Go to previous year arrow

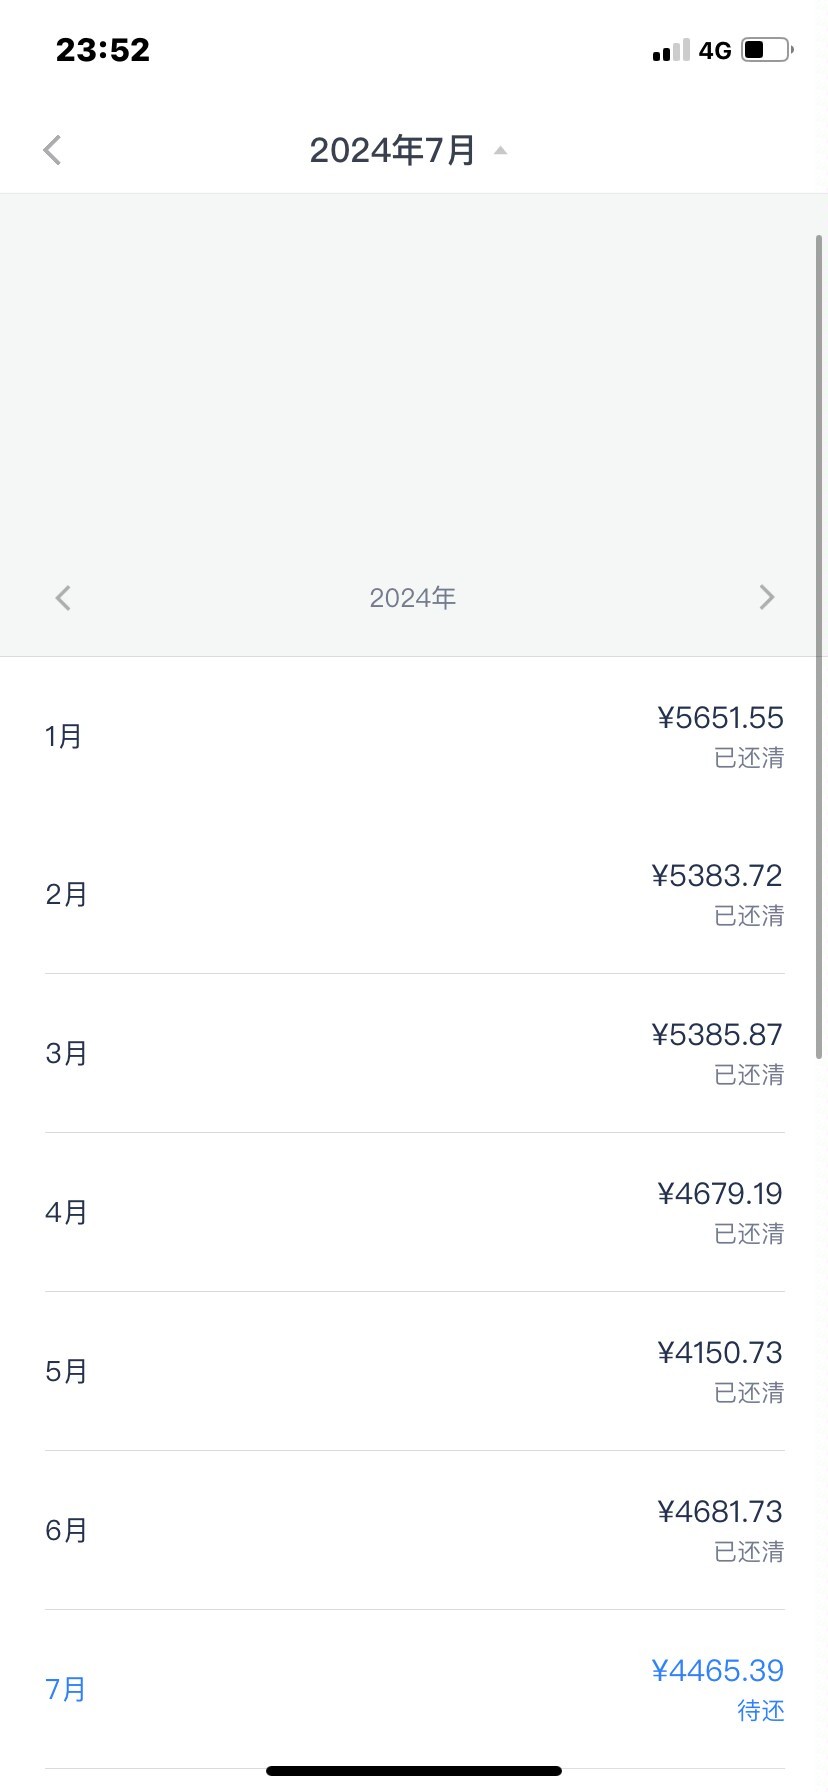[x=63, y=598]
